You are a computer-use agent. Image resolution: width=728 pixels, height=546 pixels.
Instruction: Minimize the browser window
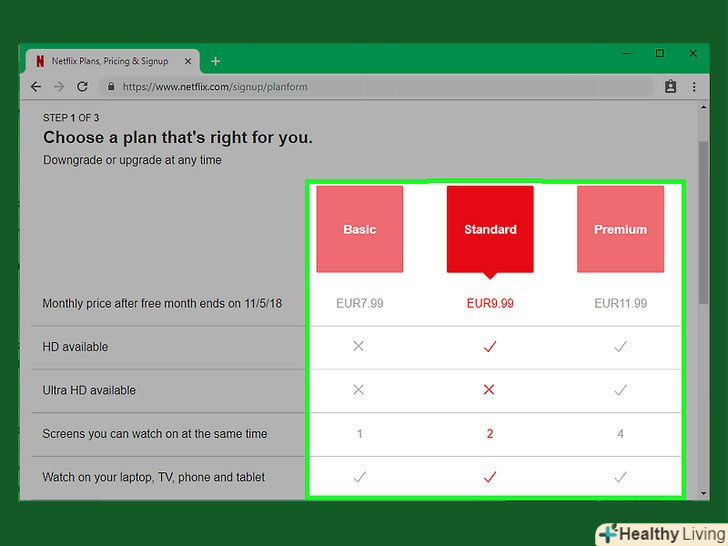[x=626, y=53]
